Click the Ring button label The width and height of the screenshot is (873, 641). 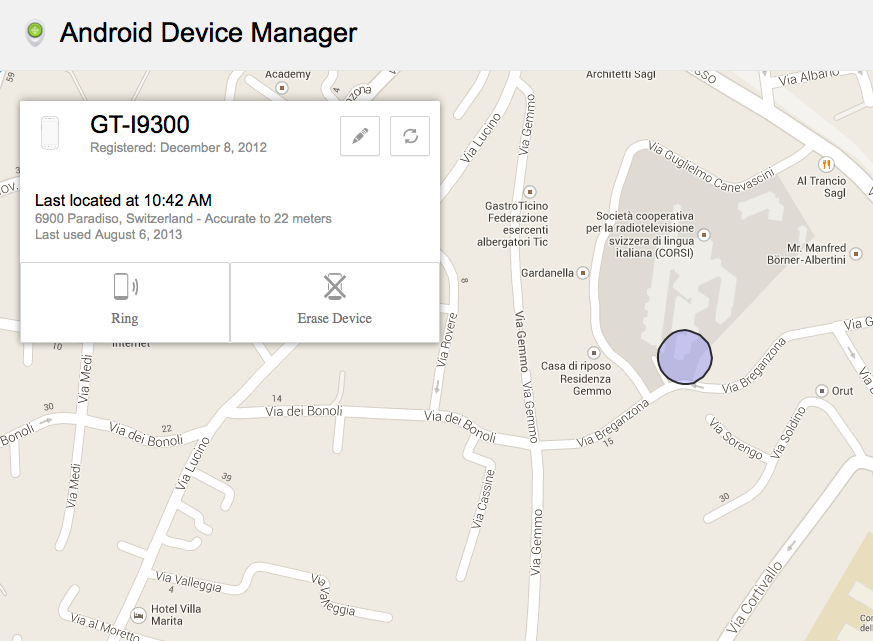(125, 319)
